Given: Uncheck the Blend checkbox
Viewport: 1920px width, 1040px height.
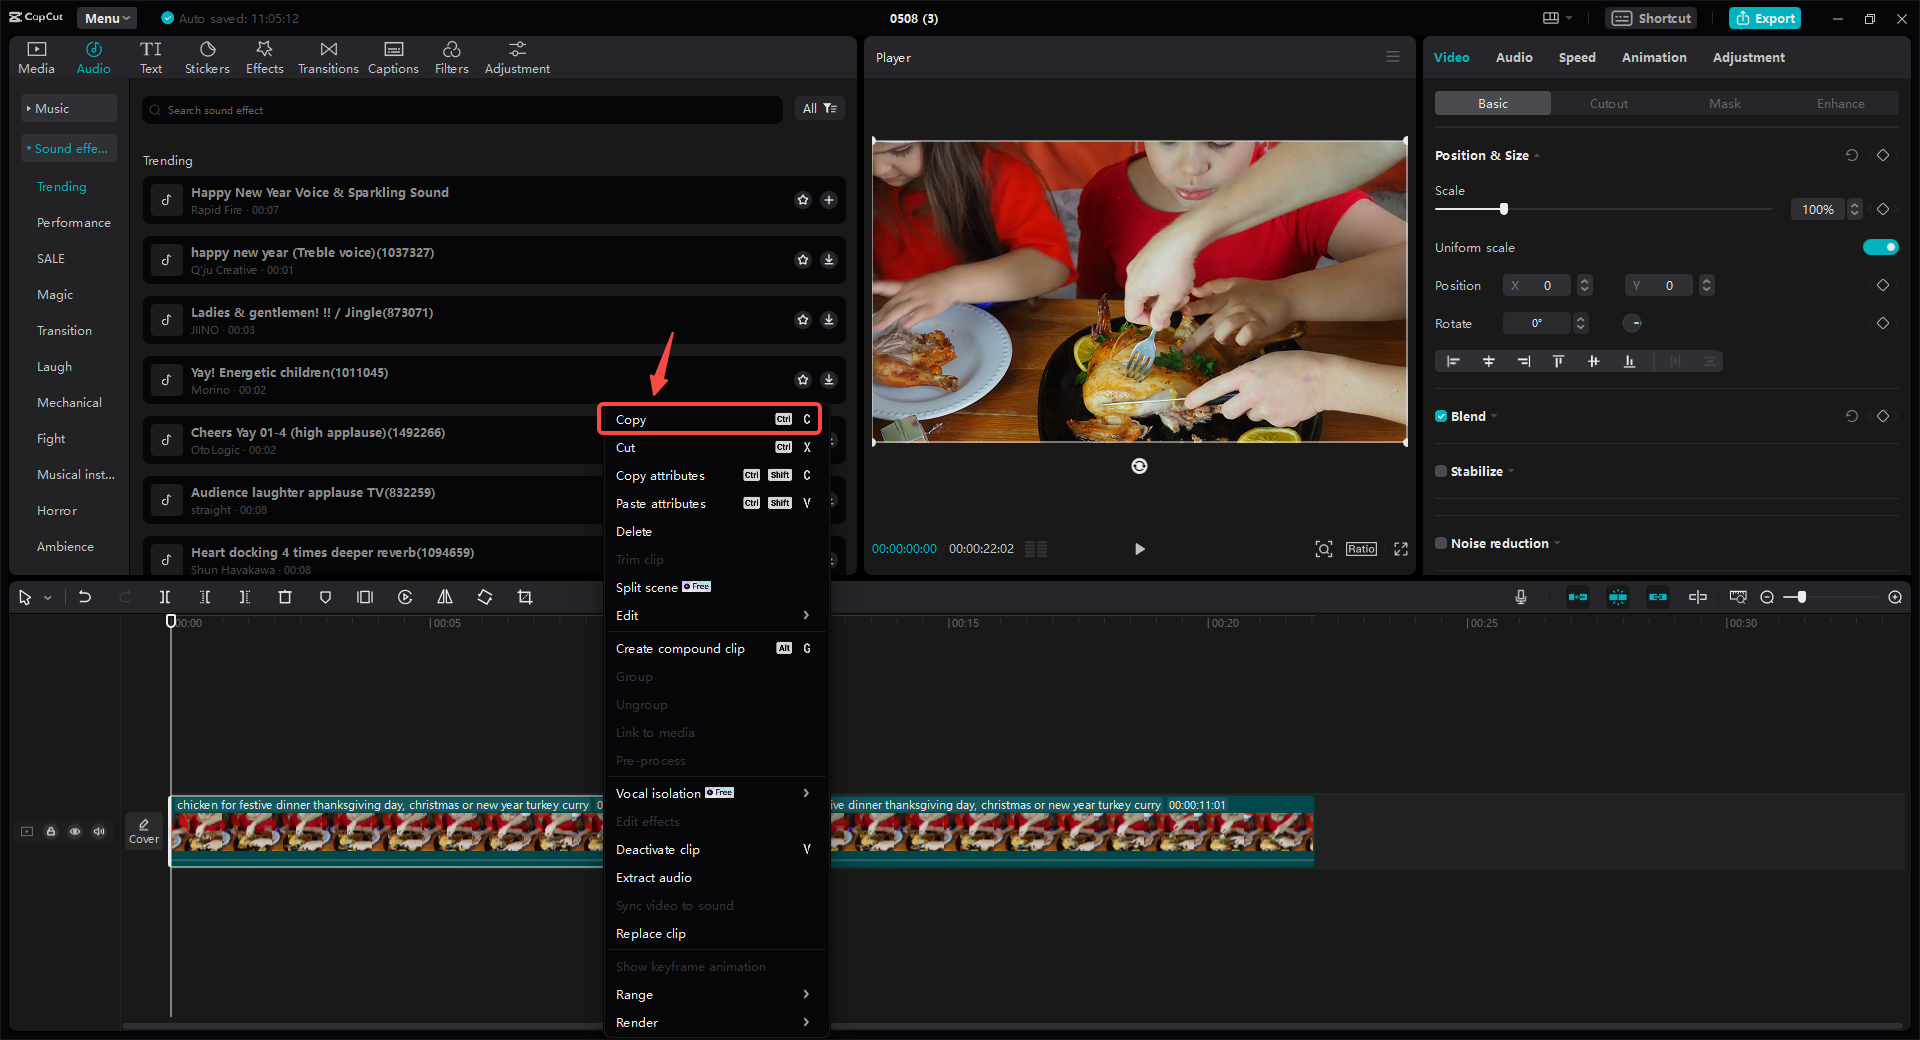Looking at the screenshot, I should 1441,416.
